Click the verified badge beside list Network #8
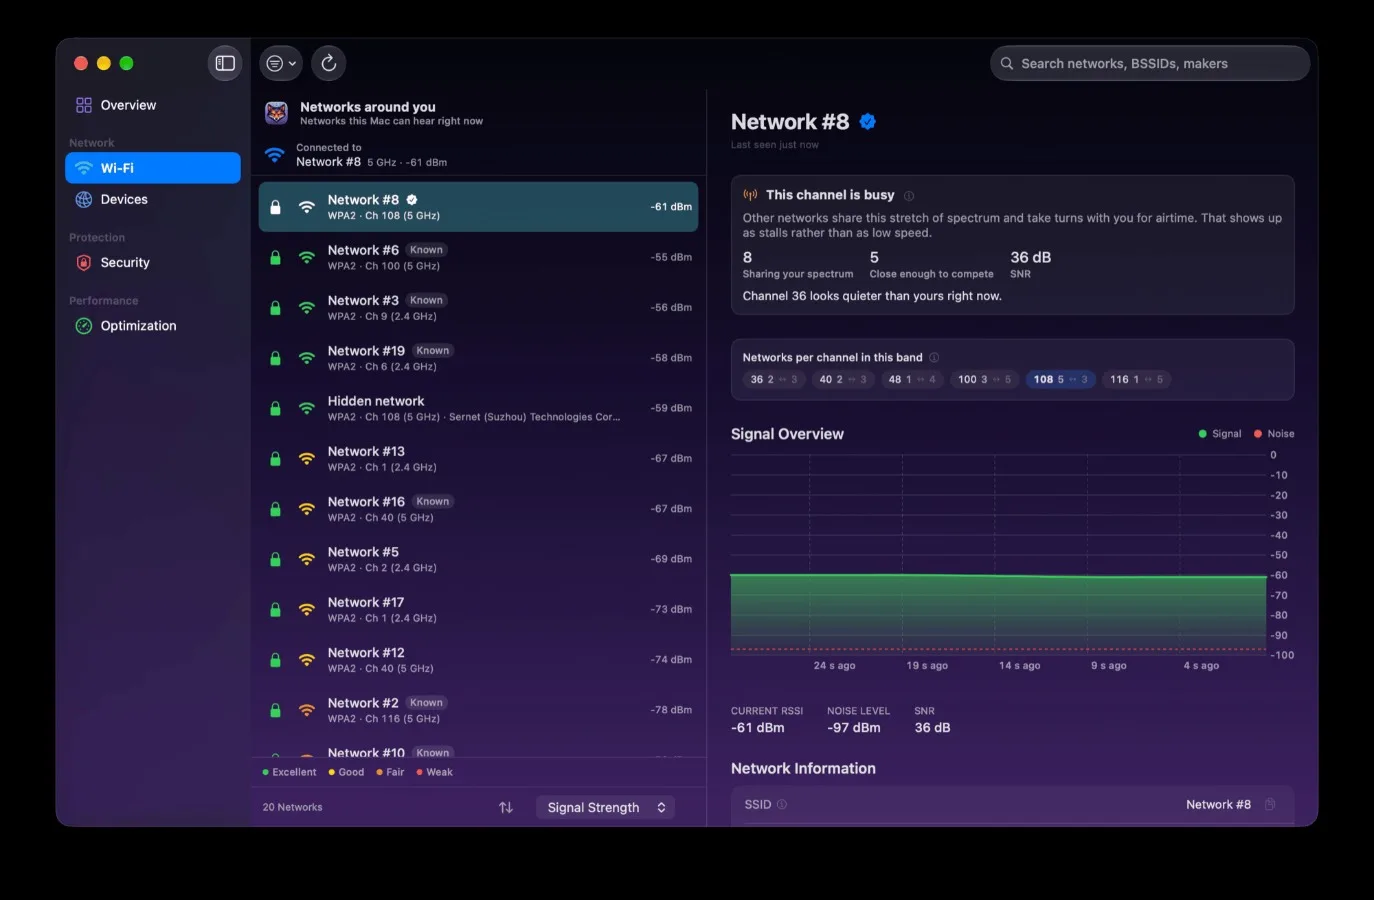 412,200
